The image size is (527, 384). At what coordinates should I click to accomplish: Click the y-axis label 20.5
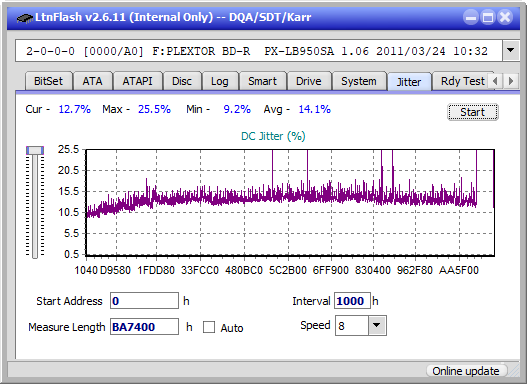68,170
